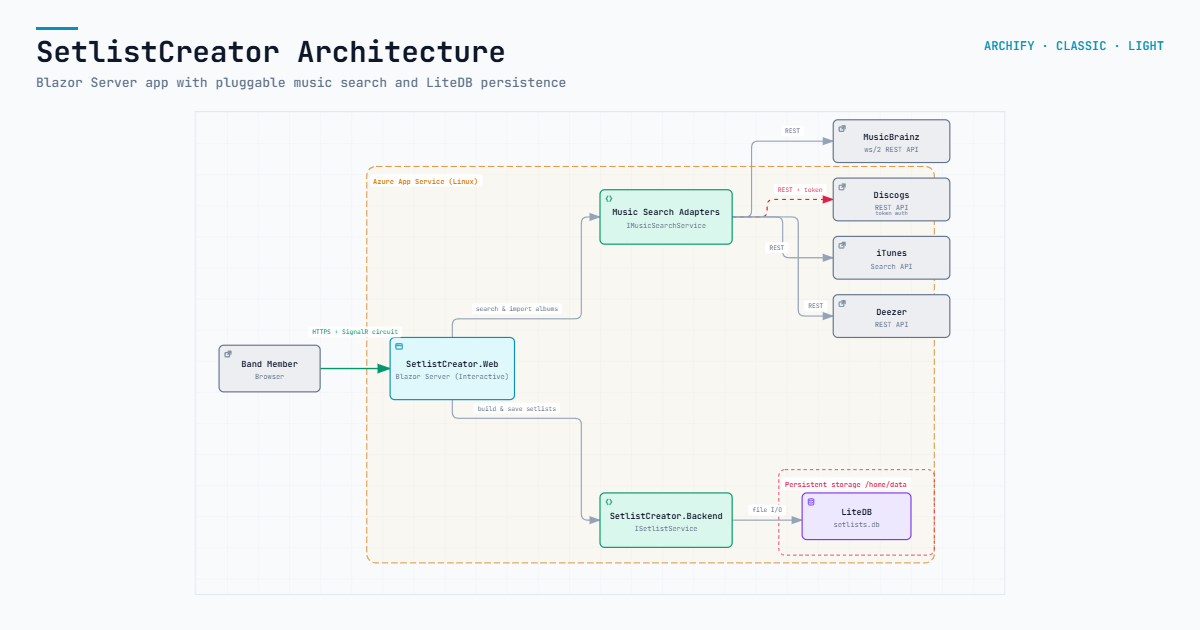Click the 'build & save setlists' edge label
1200x630 pixels.
517,408
